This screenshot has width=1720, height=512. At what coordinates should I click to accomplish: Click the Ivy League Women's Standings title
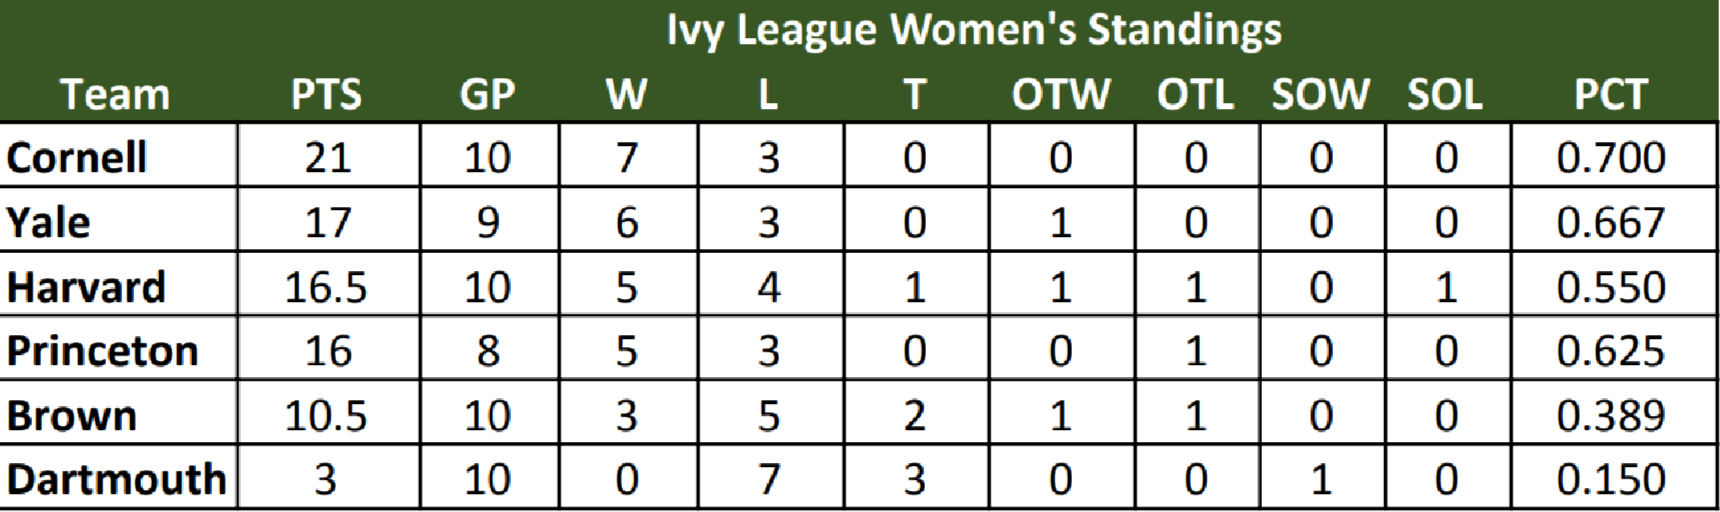point(973,31)
